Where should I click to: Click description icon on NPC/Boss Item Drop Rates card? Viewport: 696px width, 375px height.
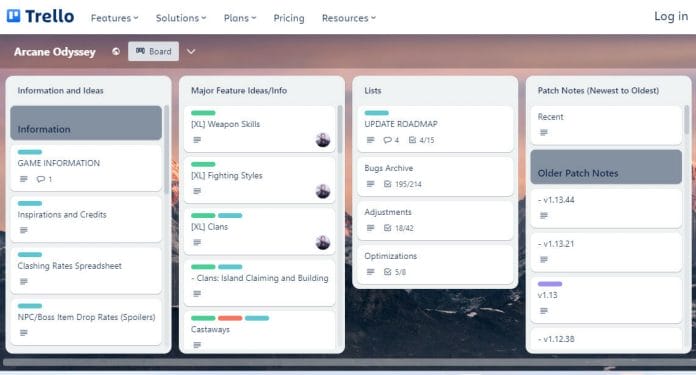coord(24,333)
